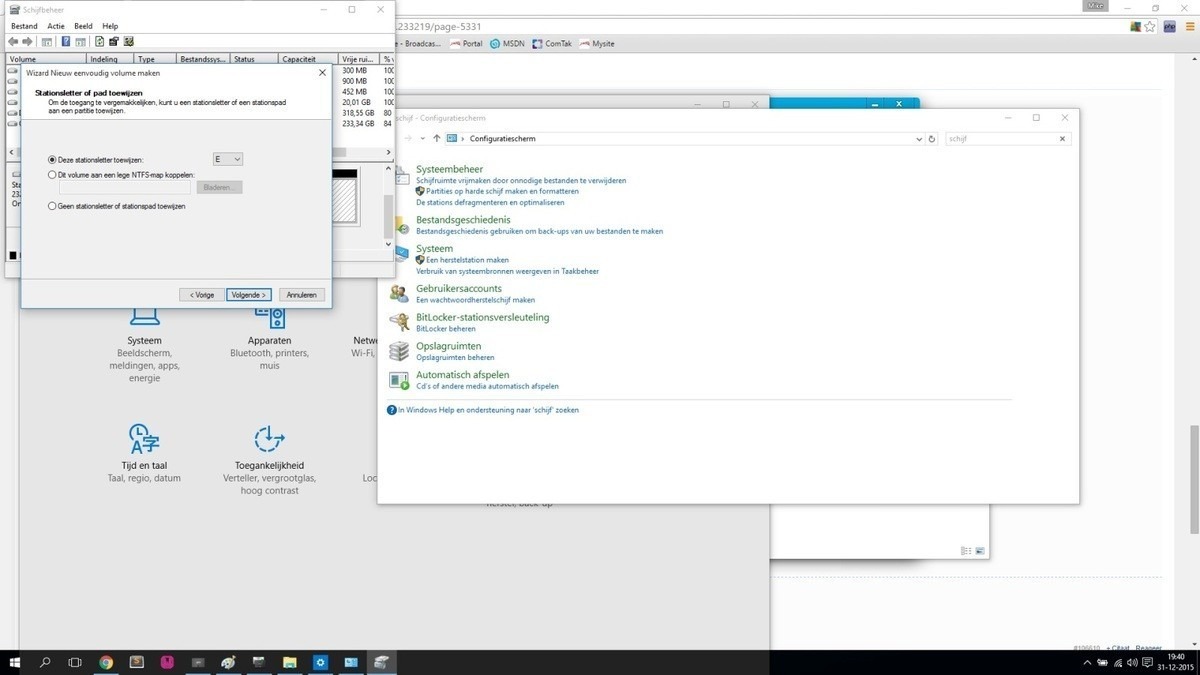Refresh the Configuratiescherm address bar
Image resolution: width=1200 pixels, height=675 pixels.
click(x=932, y=139)
